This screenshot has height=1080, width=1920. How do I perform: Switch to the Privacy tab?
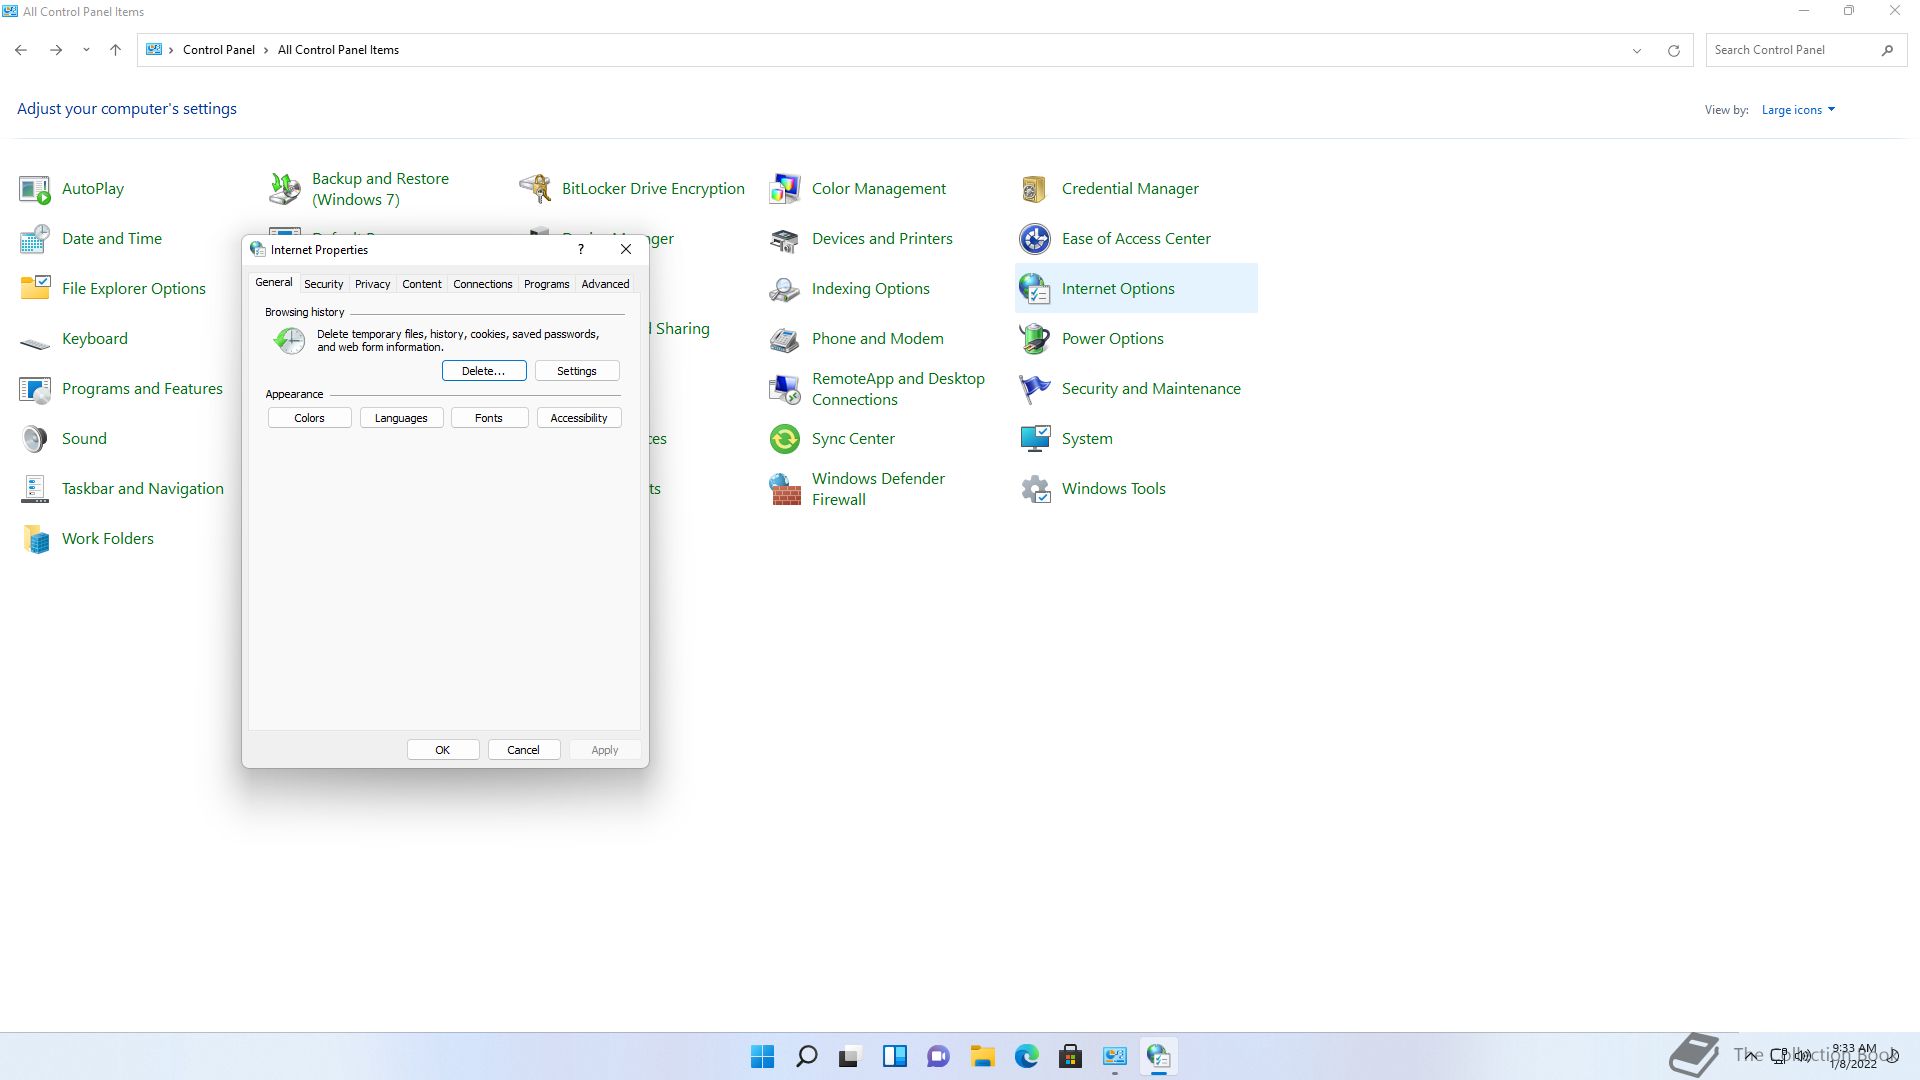[x=372, y=284]
